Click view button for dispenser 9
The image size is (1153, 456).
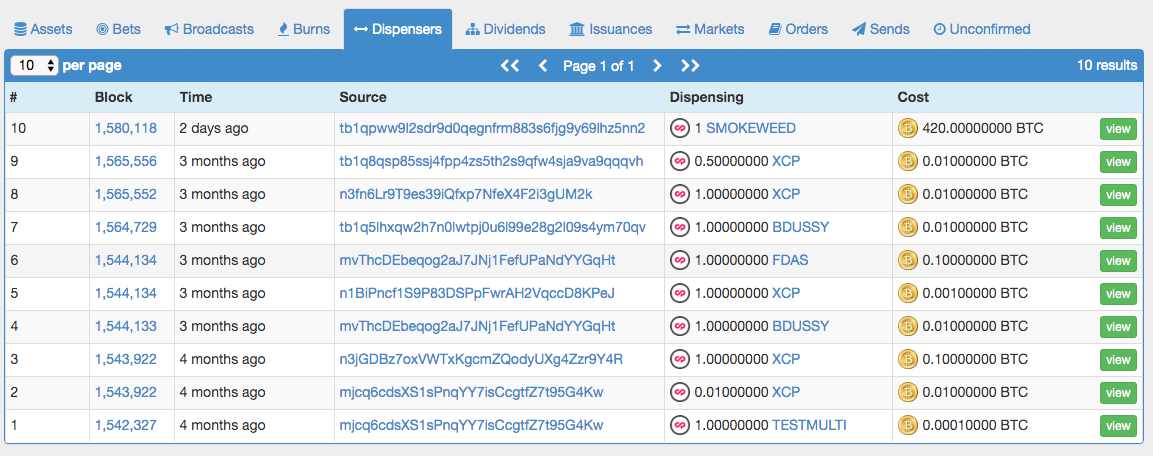coord(1118,162)
